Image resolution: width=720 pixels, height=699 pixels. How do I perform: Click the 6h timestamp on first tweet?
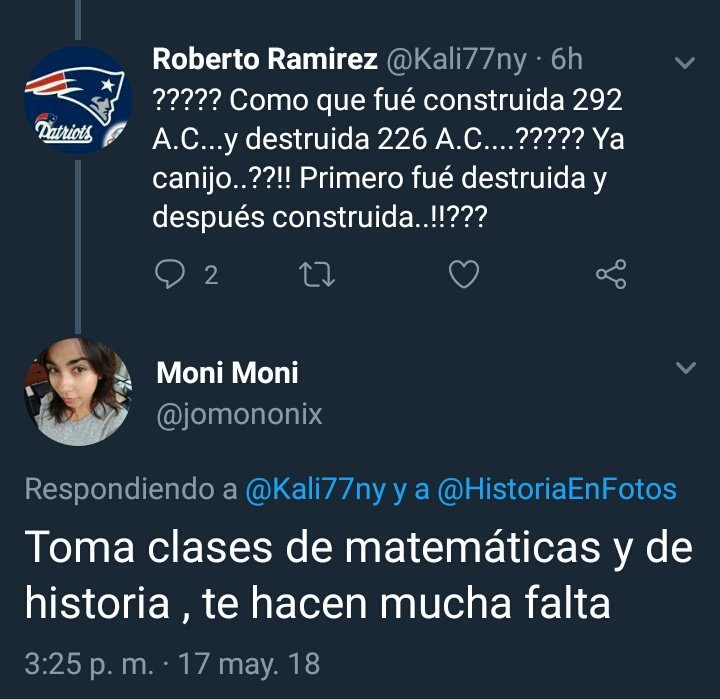(566, 60)
